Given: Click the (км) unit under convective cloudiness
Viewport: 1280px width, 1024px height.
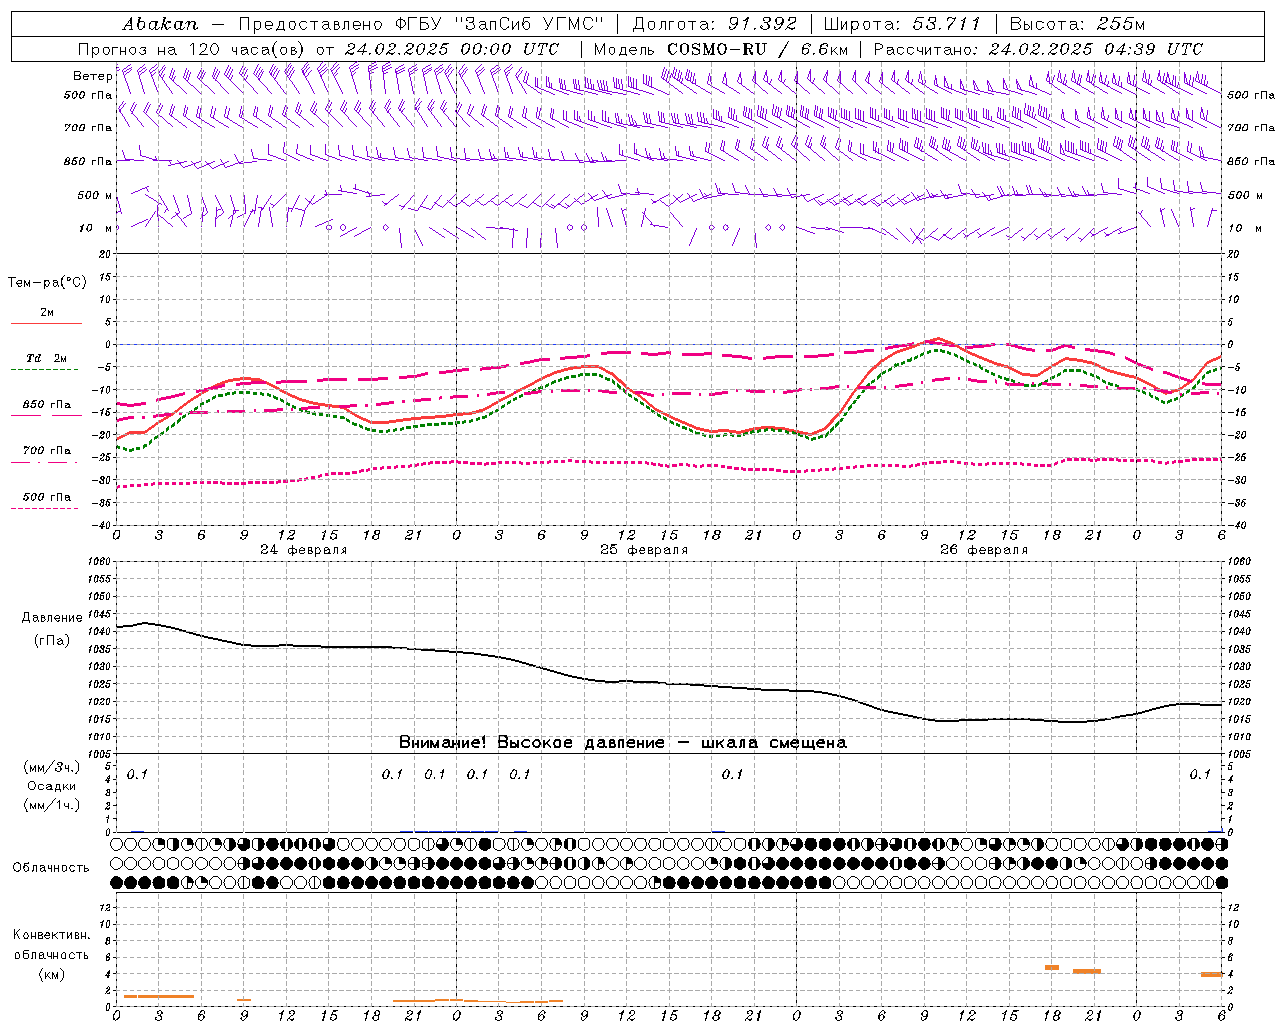Looking at the screenshot, I should click(x=51, y=974).
